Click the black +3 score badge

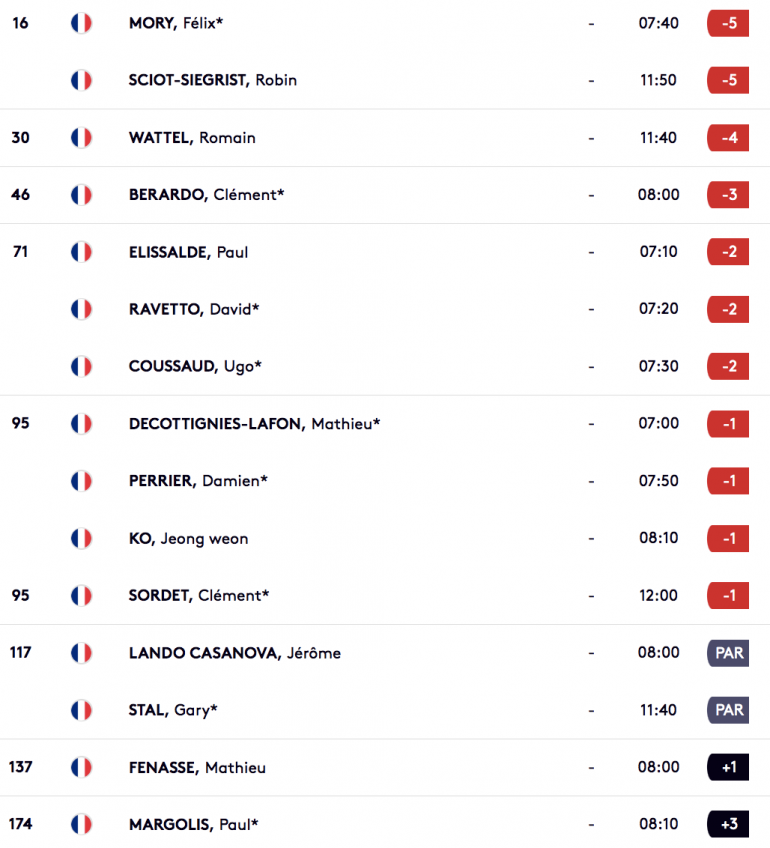(728, 824)
